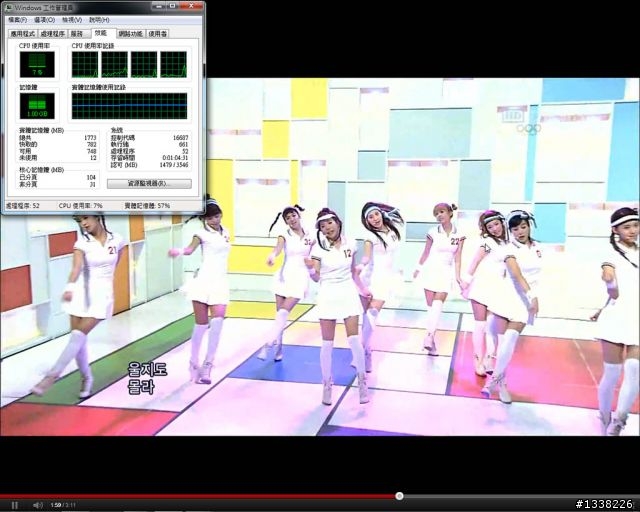
Task: Open the 說明(H) menu in Task Manager
Action: [99, 20]
